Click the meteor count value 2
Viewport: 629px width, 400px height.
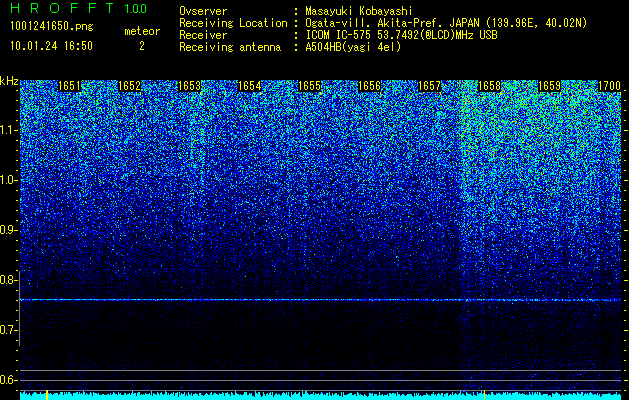(142, 46)
